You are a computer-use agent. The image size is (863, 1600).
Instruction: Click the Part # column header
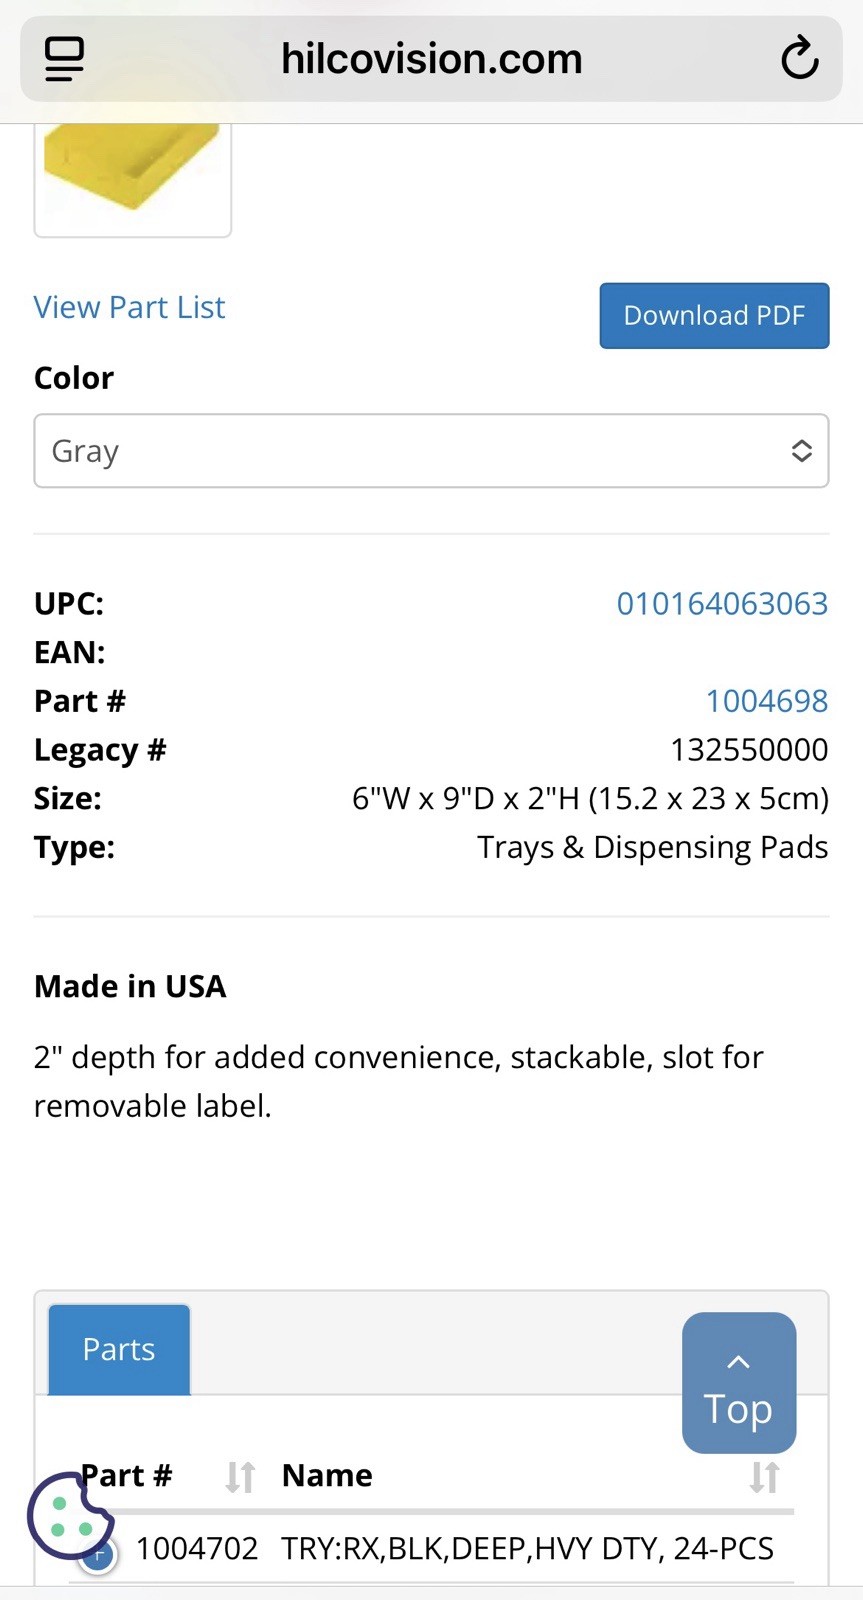point(126,1476)
